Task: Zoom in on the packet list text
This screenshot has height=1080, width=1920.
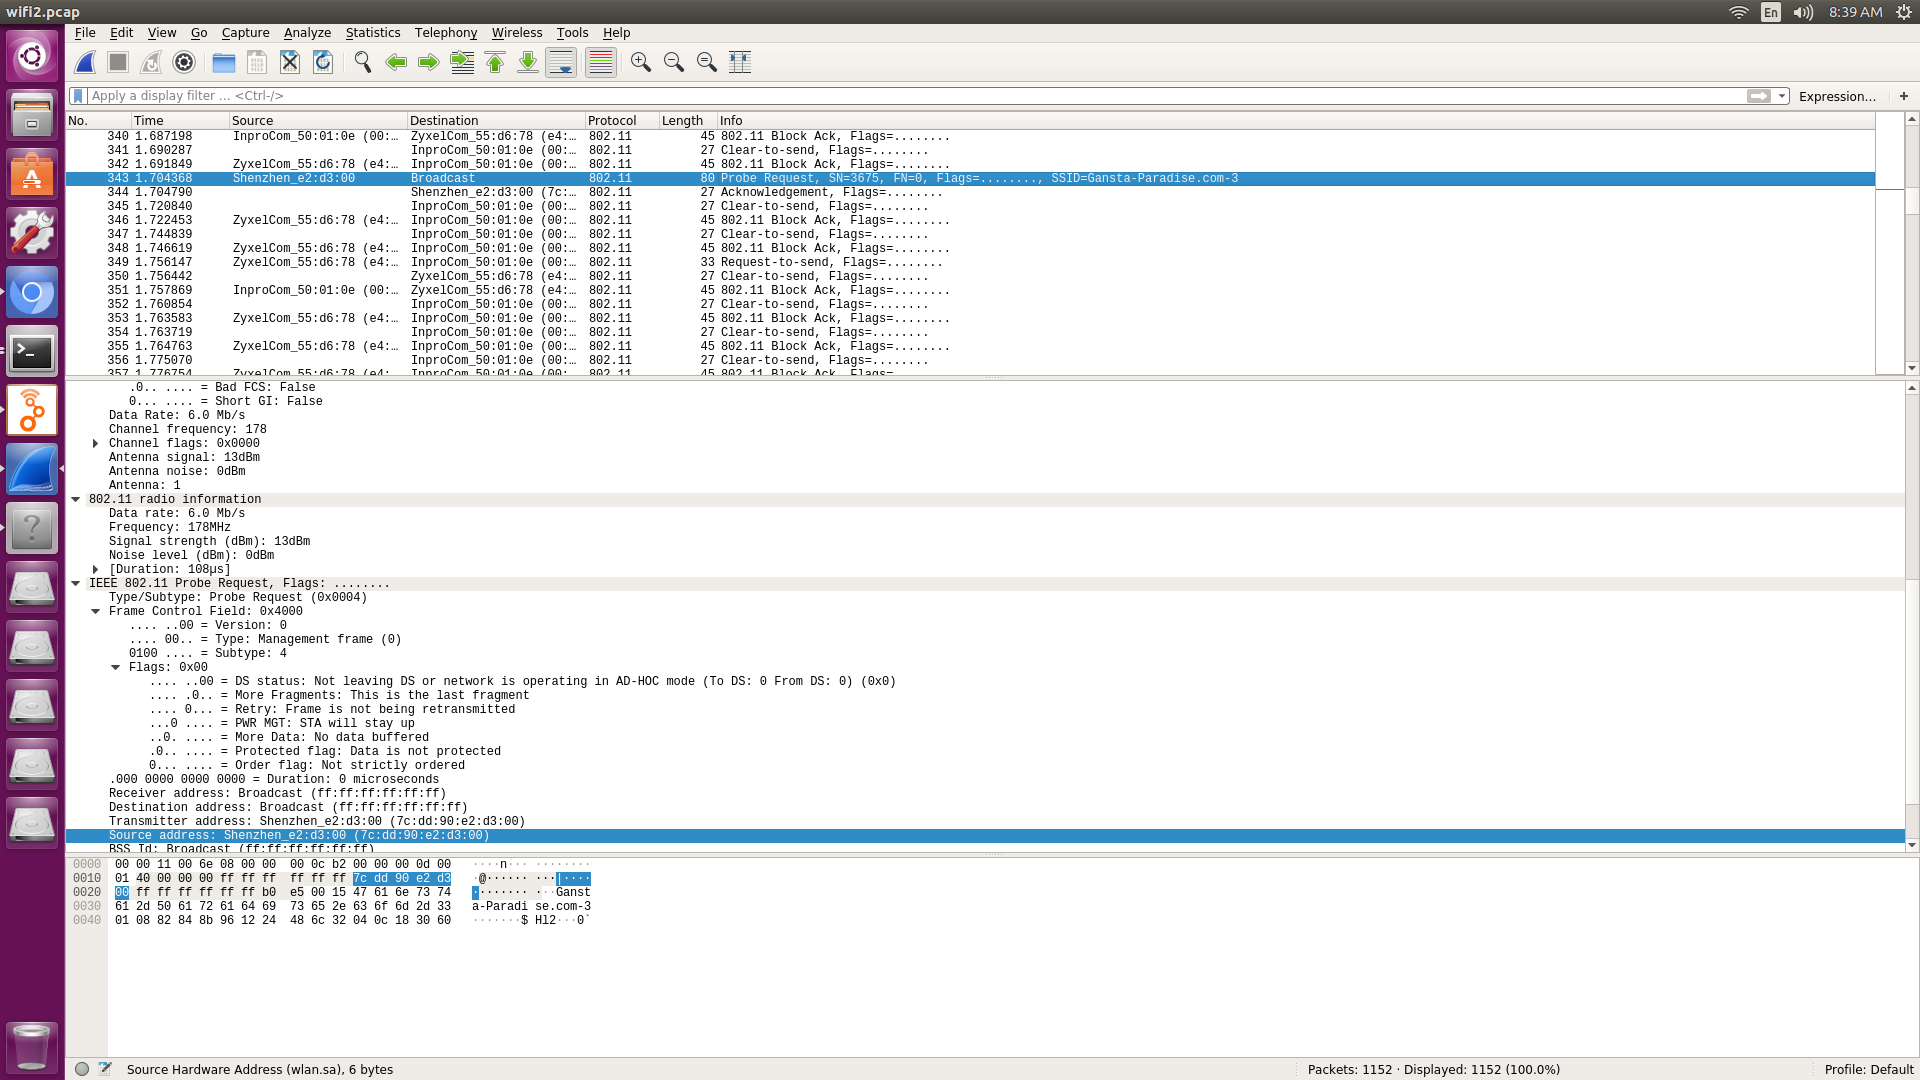Action: click(x=641, y=61)
